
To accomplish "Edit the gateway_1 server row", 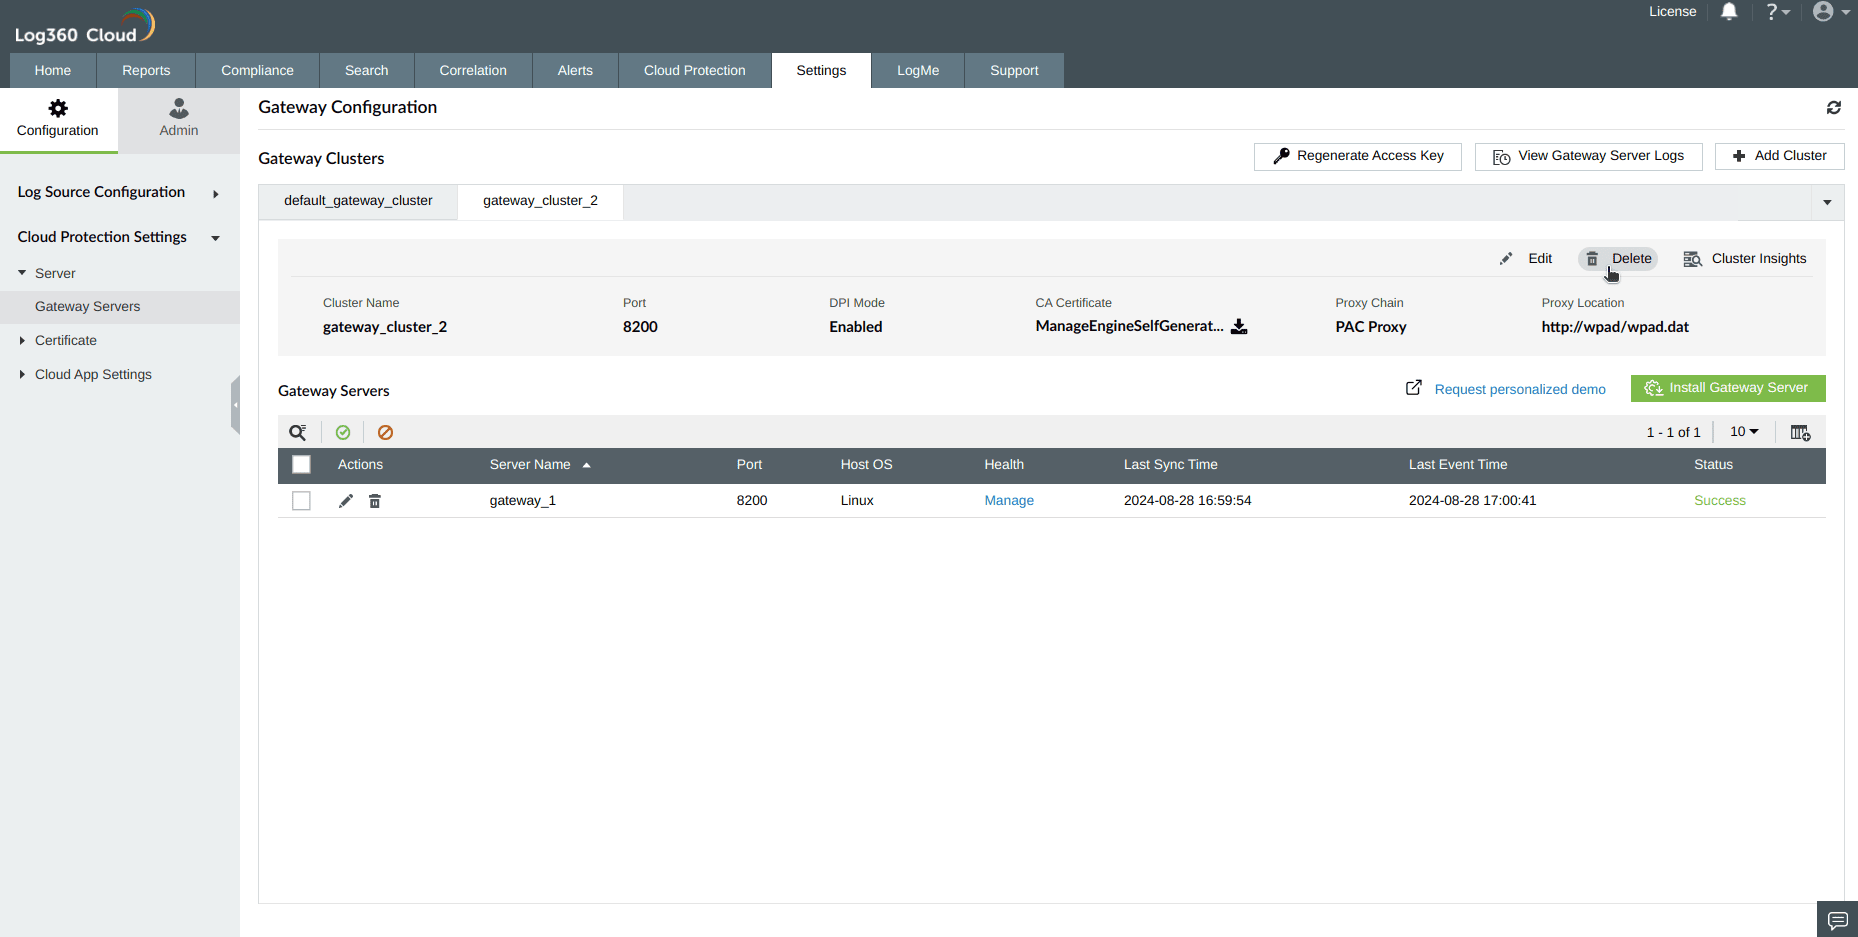I will (x=346, y=501).
